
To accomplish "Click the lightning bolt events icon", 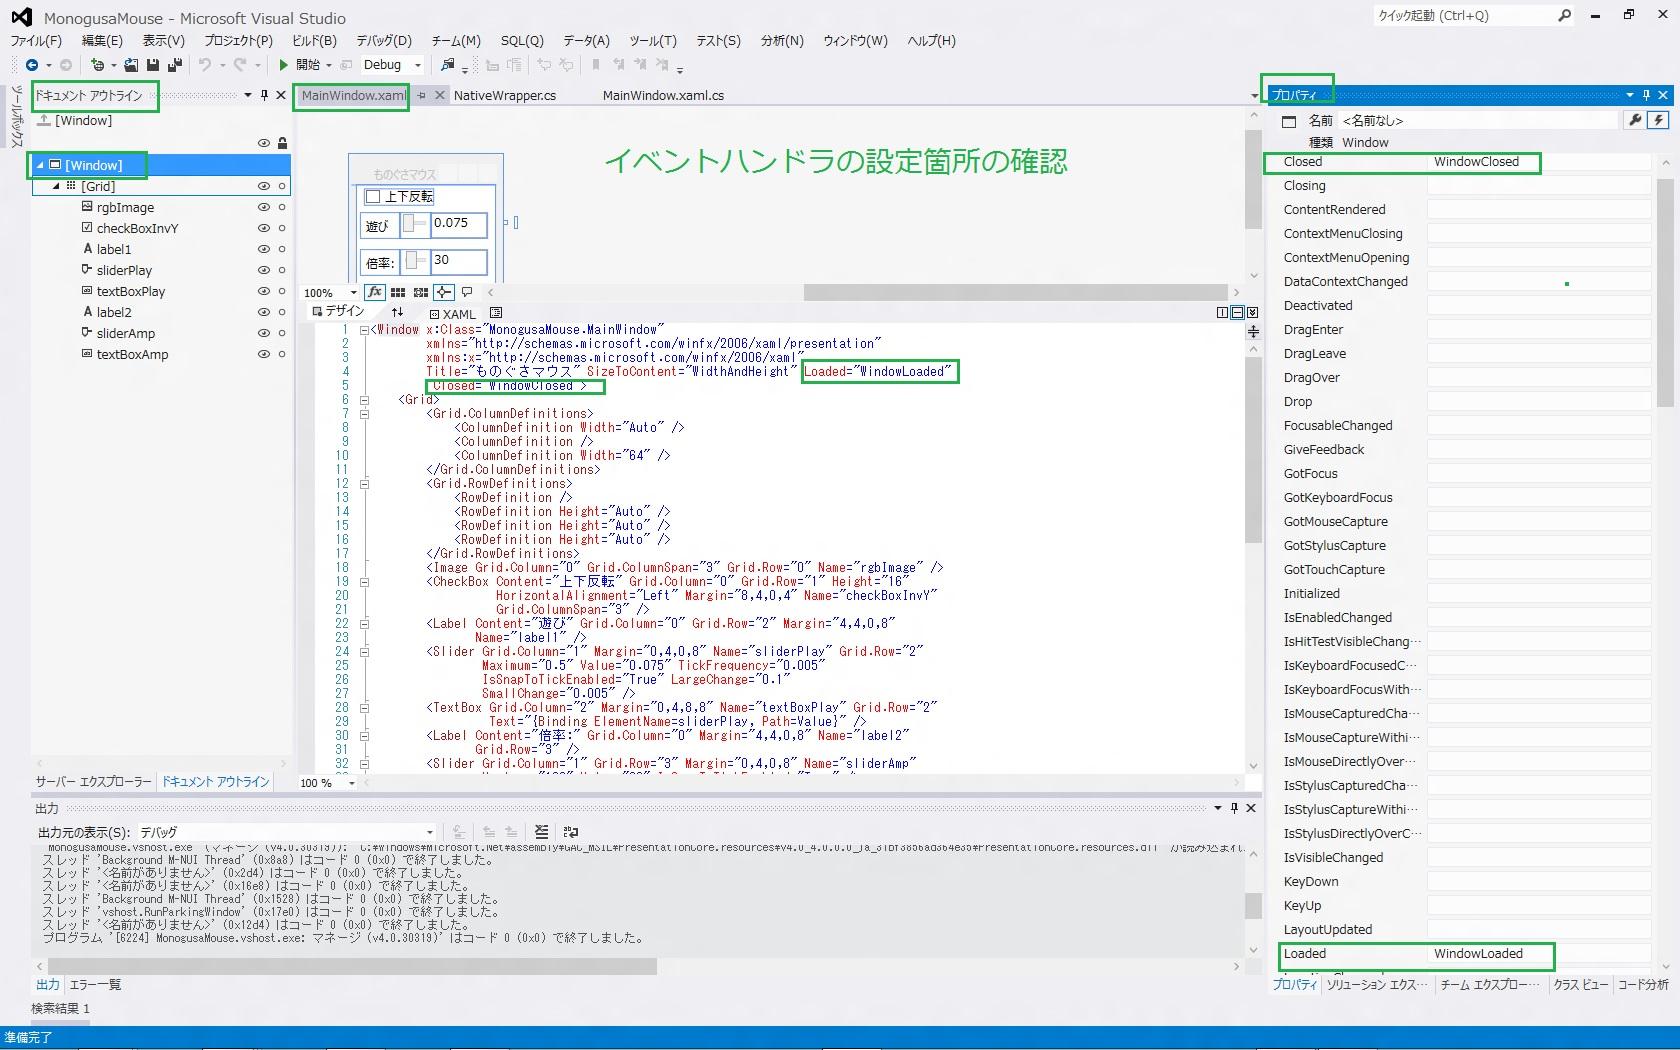I will pos(1658,120).
